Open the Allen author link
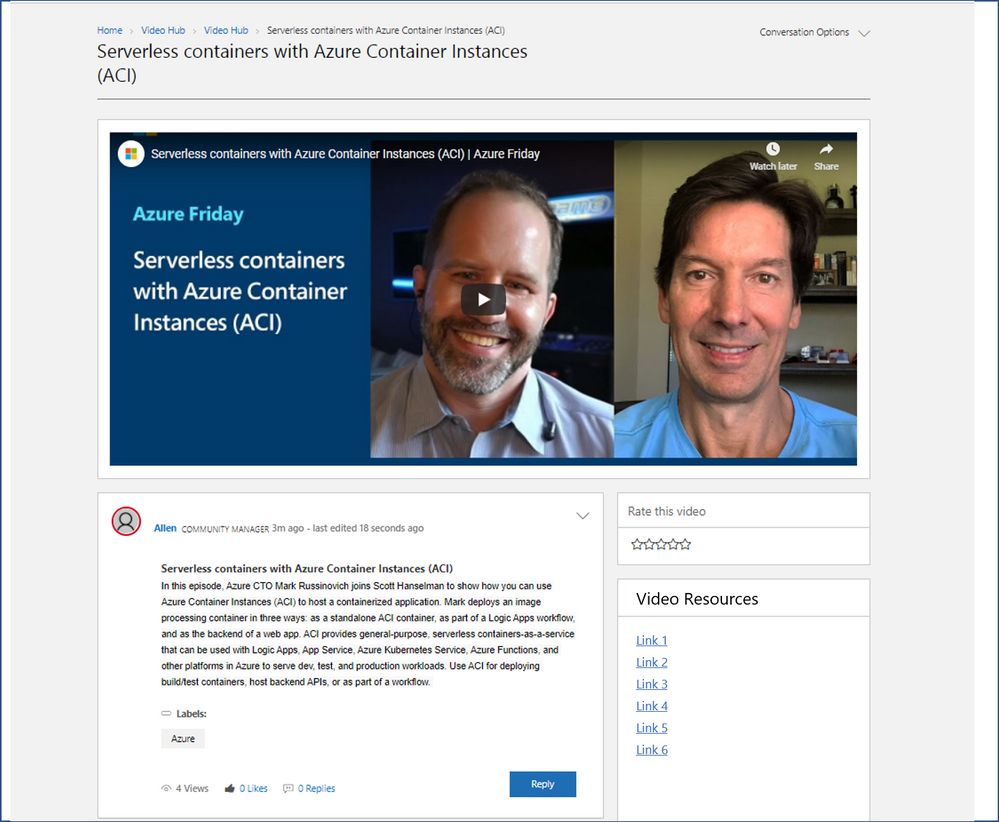This screenshot has height=822, width=999. click(165, 528)
